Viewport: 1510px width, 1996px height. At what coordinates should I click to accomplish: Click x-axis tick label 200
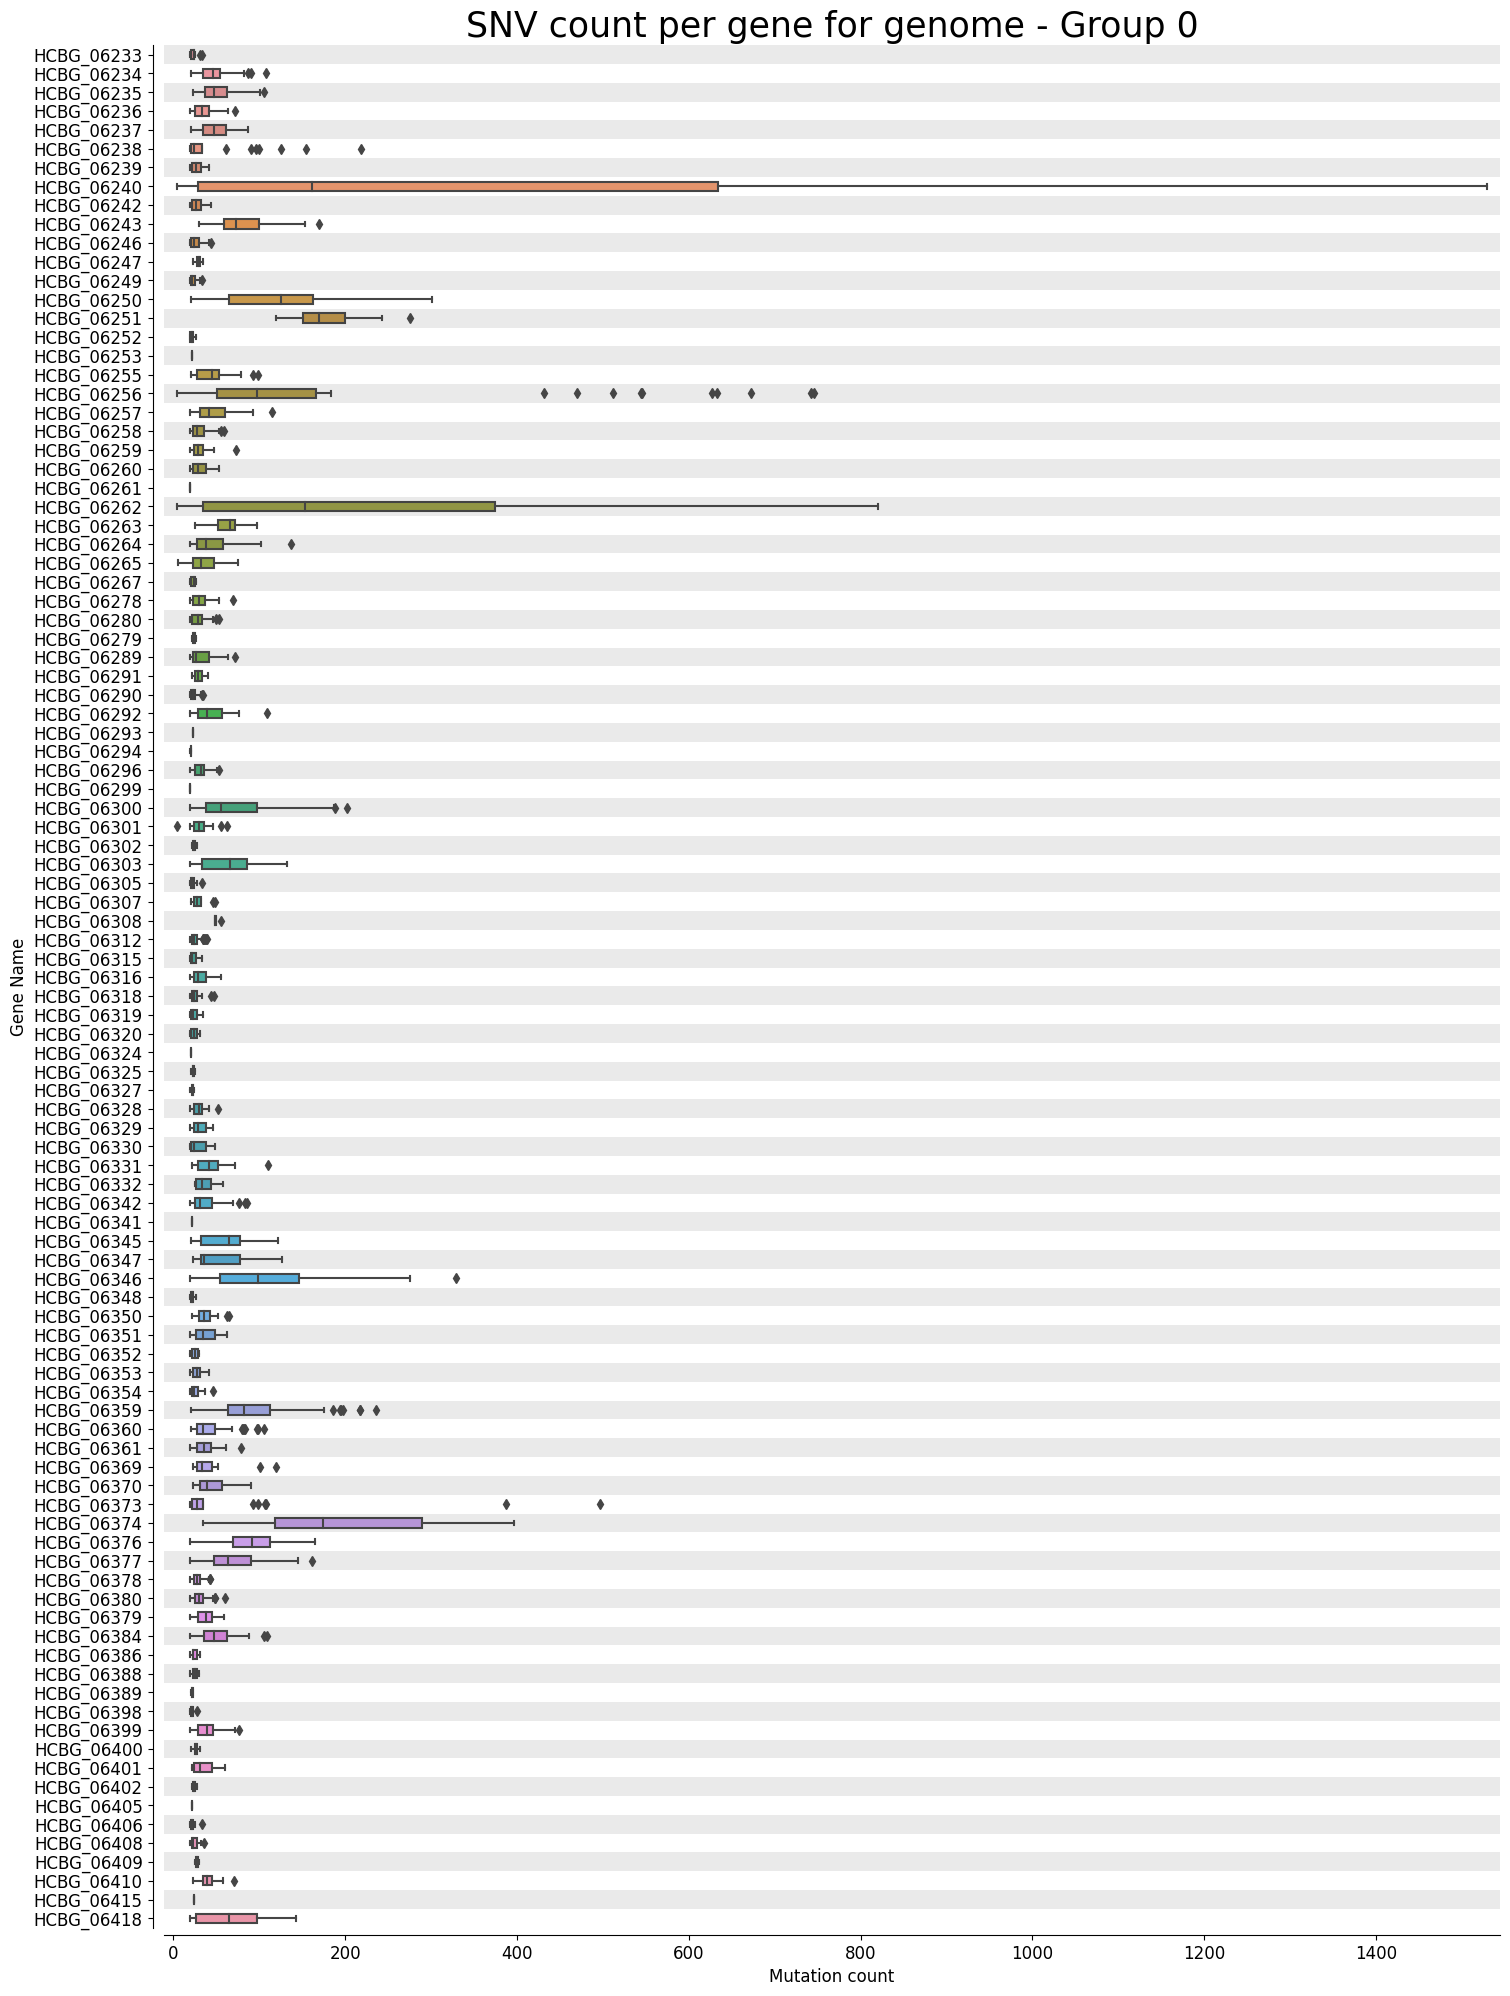[345, 1951]
